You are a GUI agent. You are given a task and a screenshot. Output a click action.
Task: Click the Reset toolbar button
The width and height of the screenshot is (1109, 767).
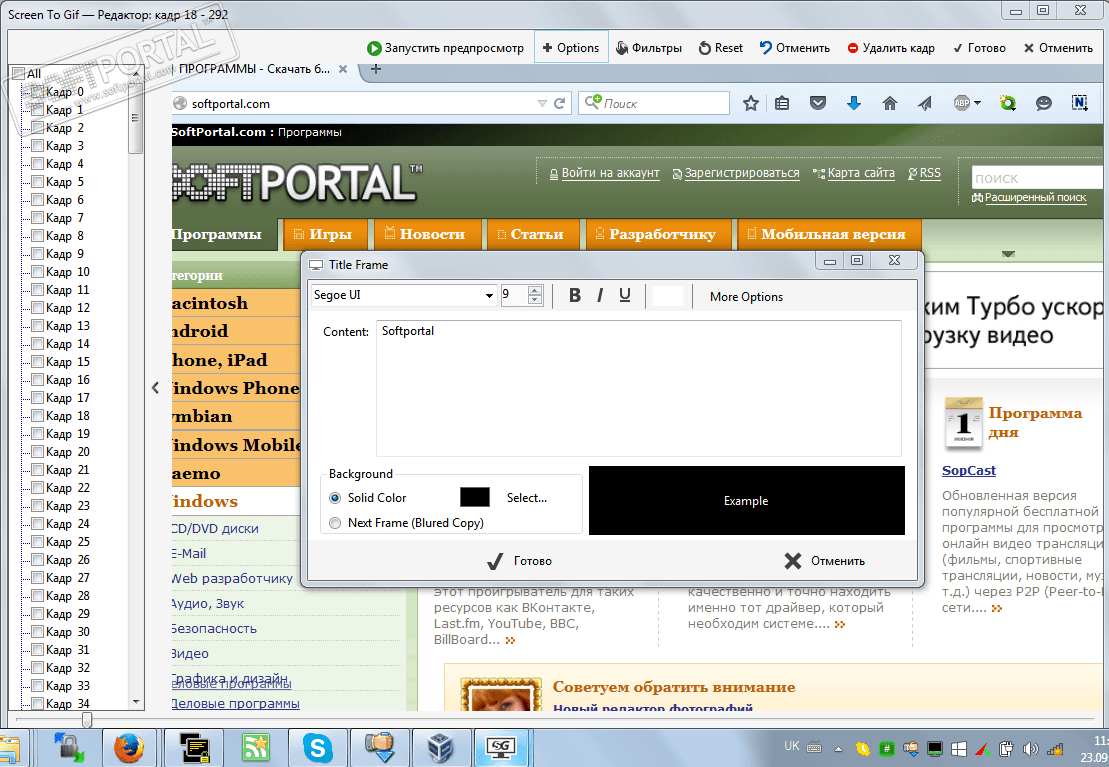pos(721,48)
